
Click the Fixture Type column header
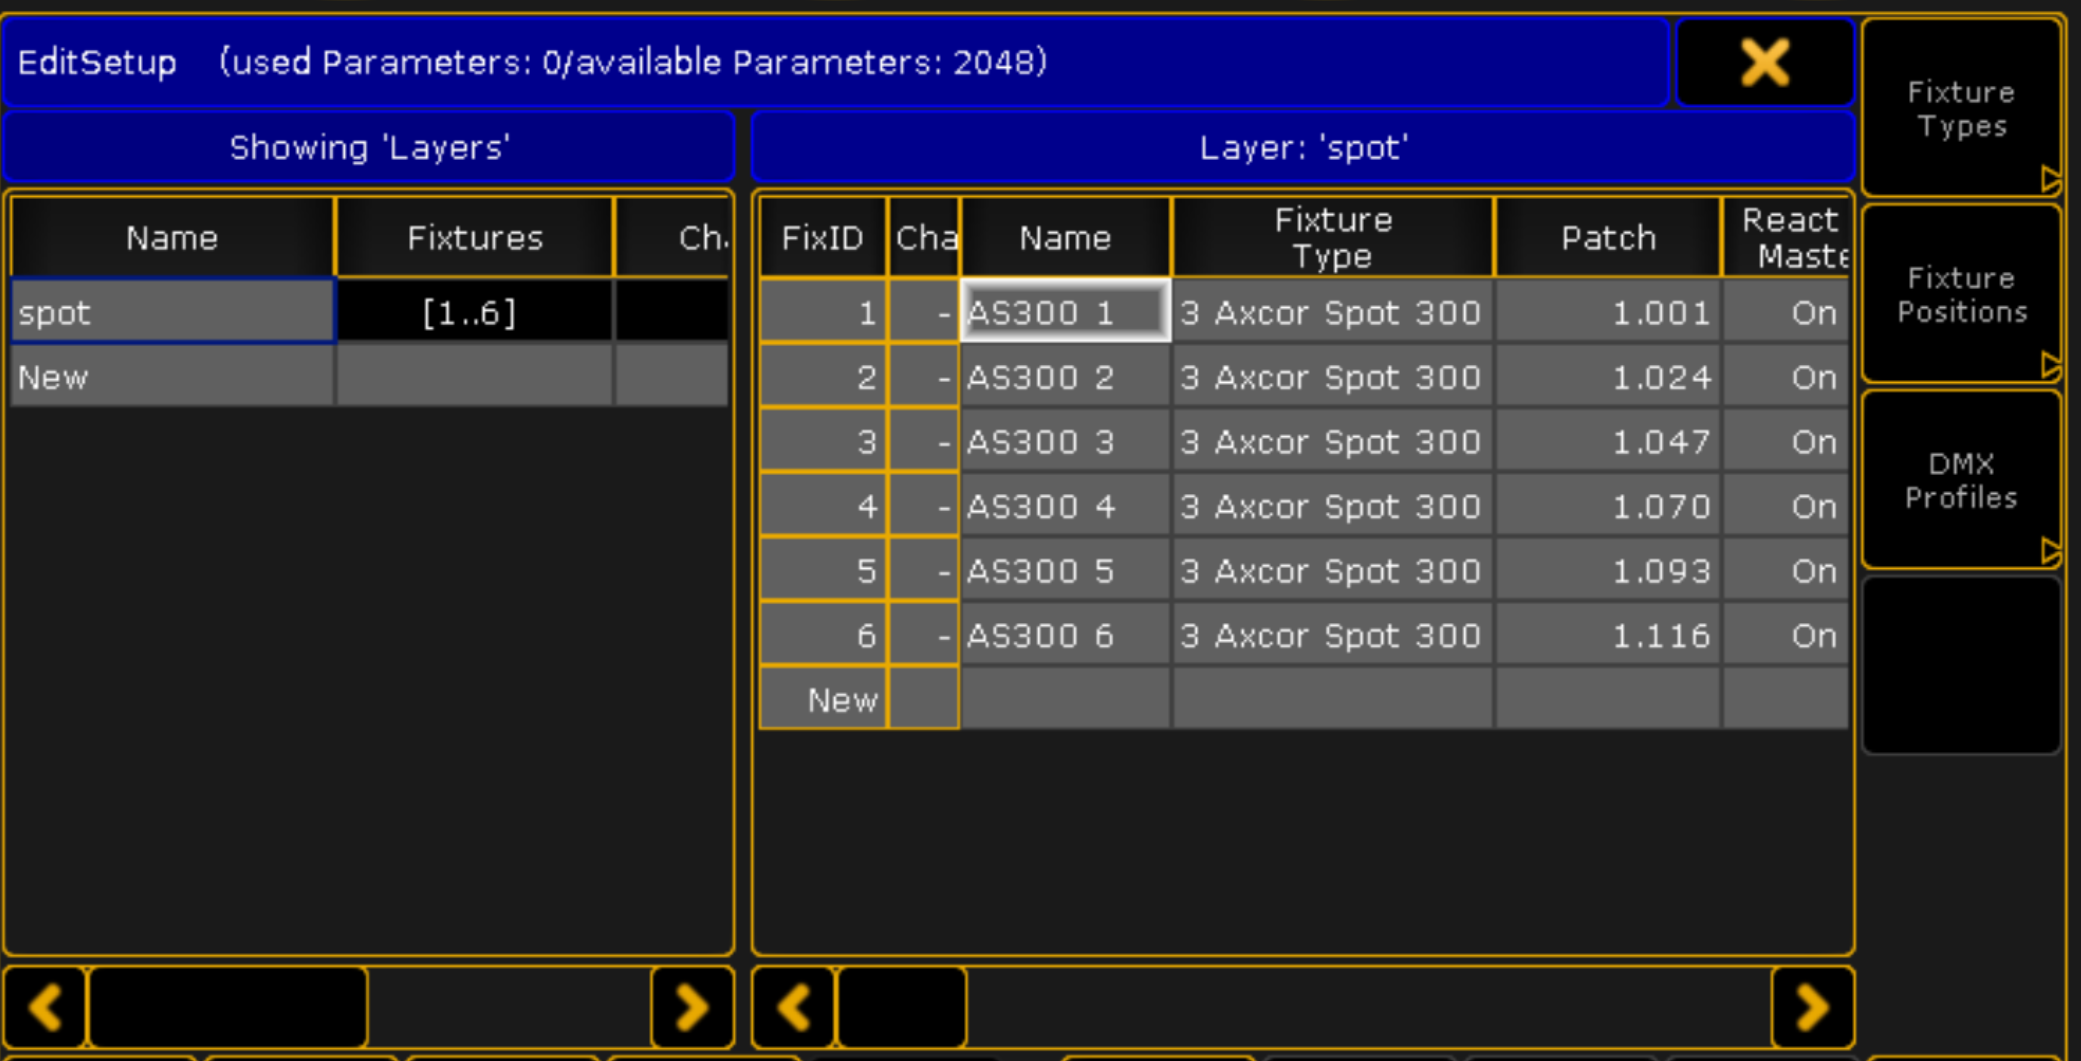1333,237
